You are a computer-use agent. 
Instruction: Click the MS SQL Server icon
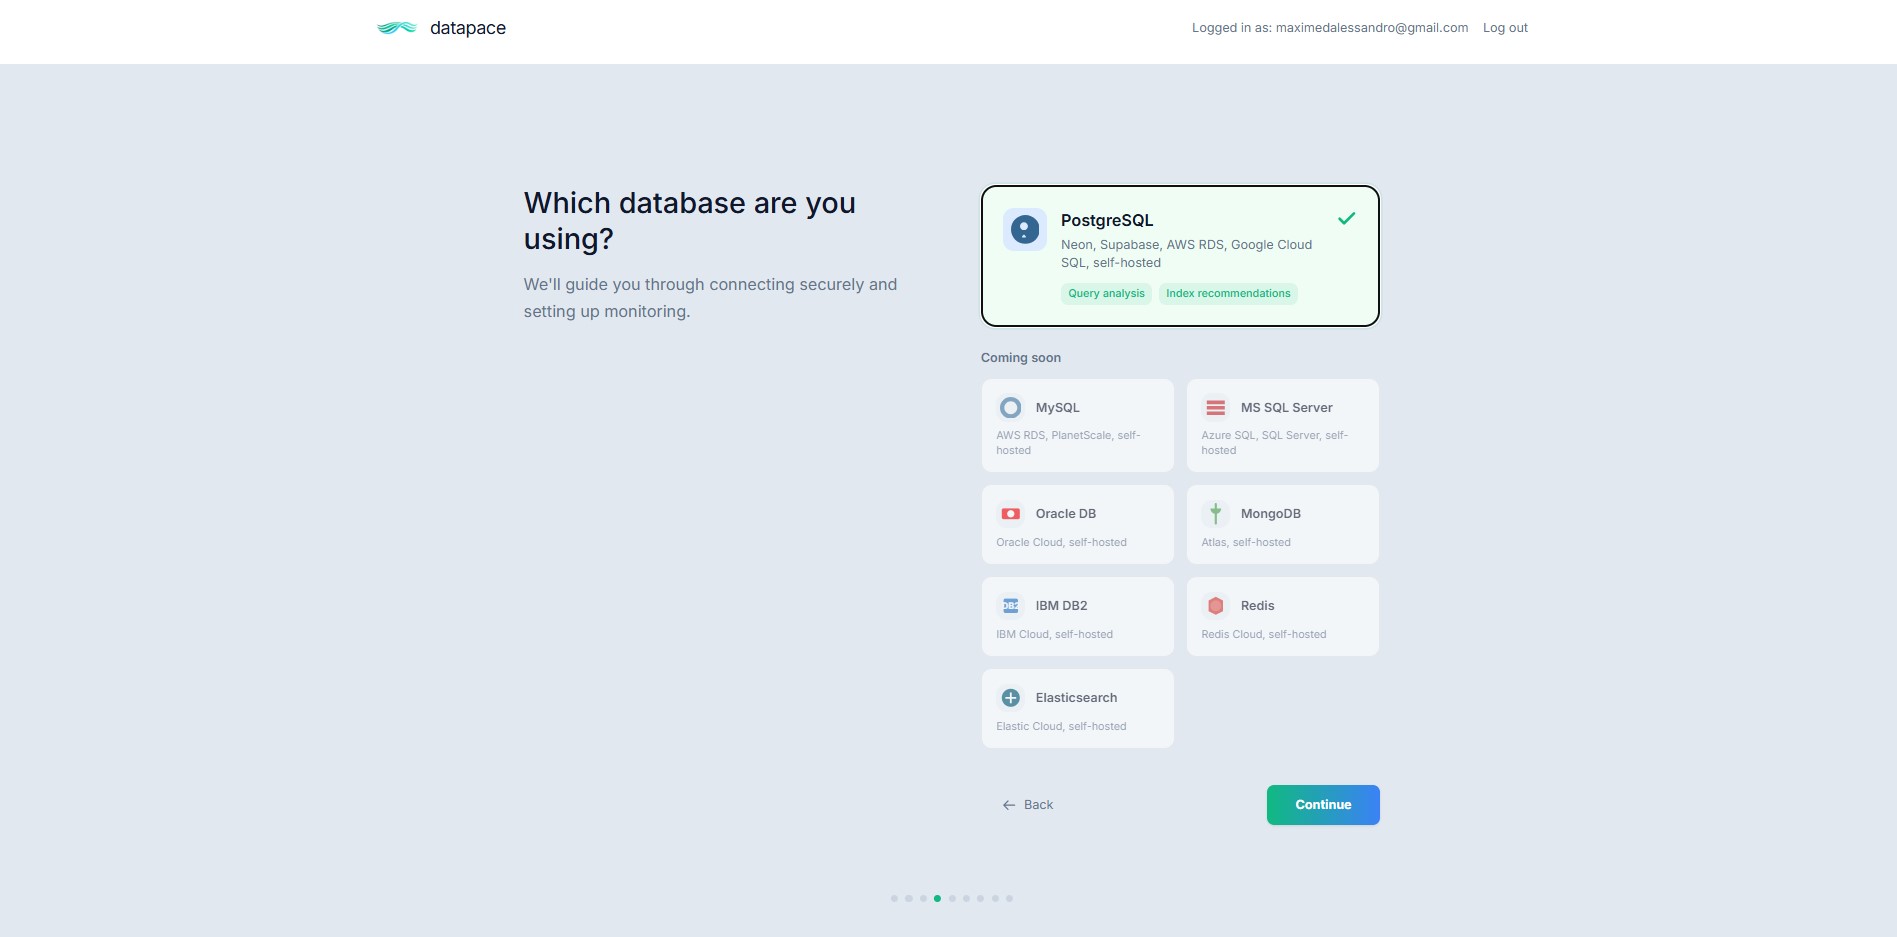coord(1215,407)
